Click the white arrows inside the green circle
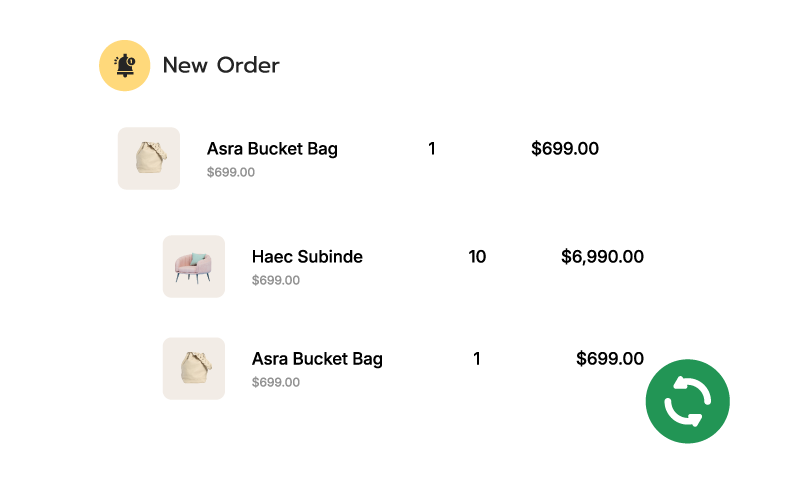 687,402
